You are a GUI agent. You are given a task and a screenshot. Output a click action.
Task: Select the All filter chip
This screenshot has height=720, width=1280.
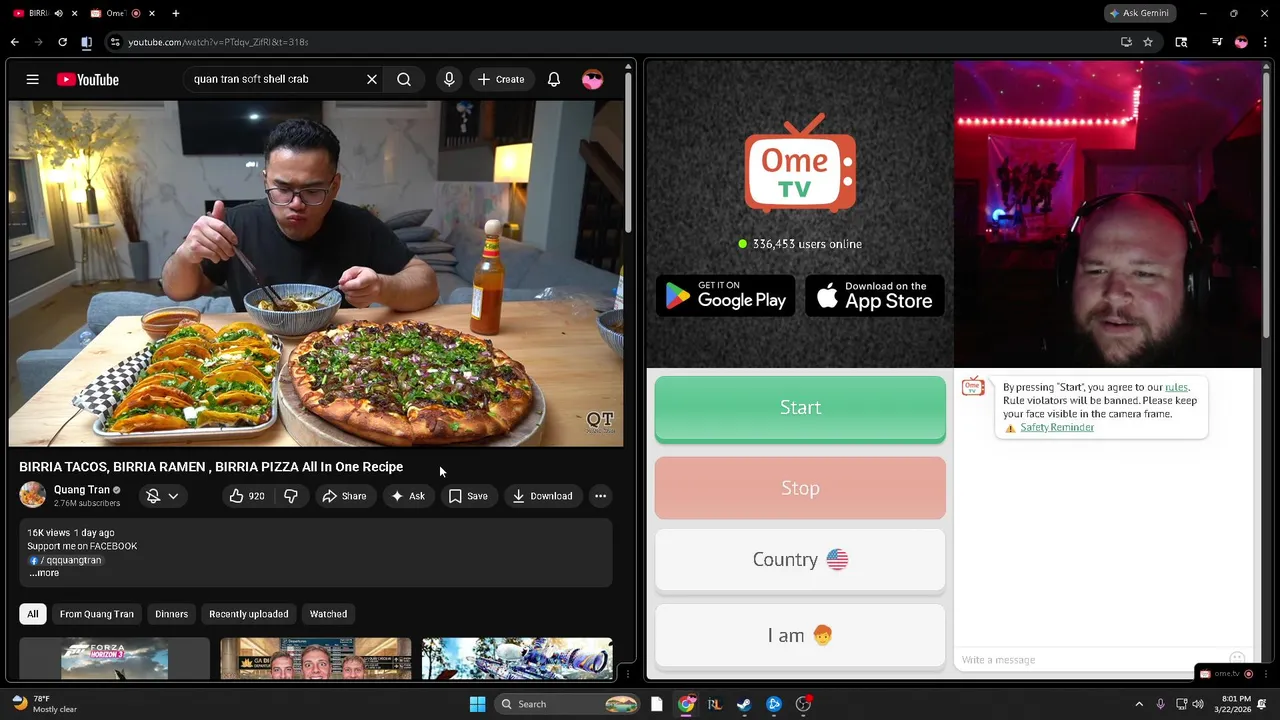[x=32, y=614]
